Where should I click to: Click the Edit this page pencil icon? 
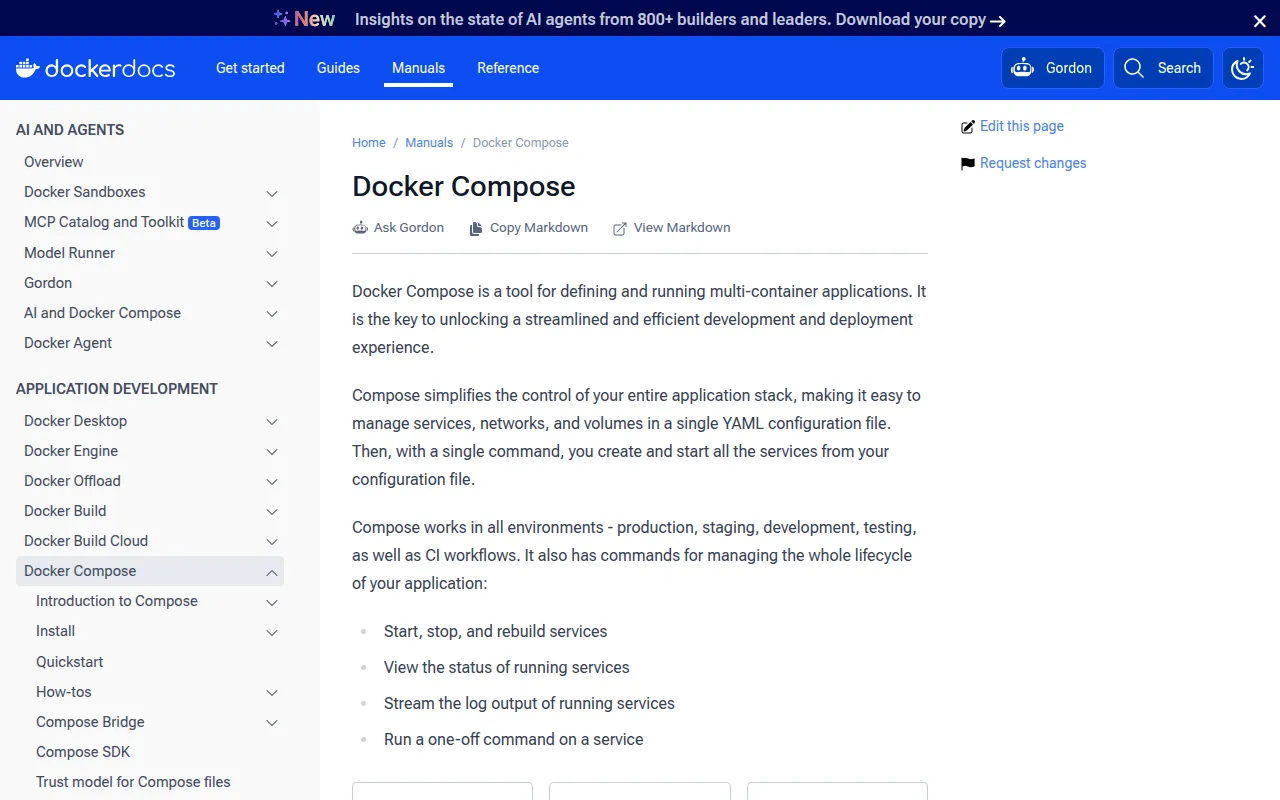coord(967,127)
